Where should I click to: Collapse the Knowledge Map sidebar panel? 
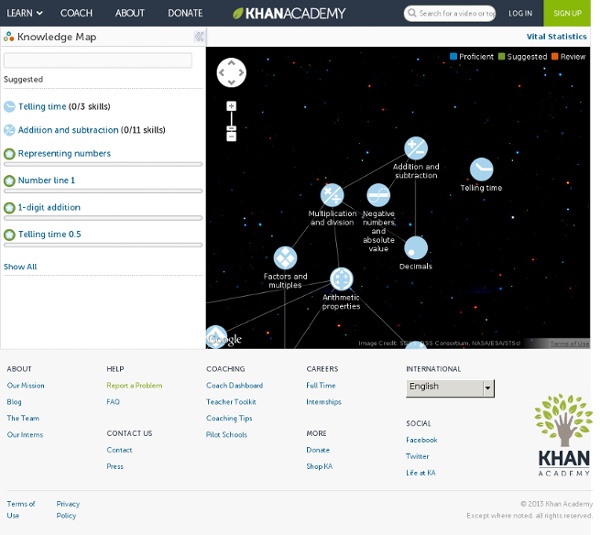[x=199, y=37]
